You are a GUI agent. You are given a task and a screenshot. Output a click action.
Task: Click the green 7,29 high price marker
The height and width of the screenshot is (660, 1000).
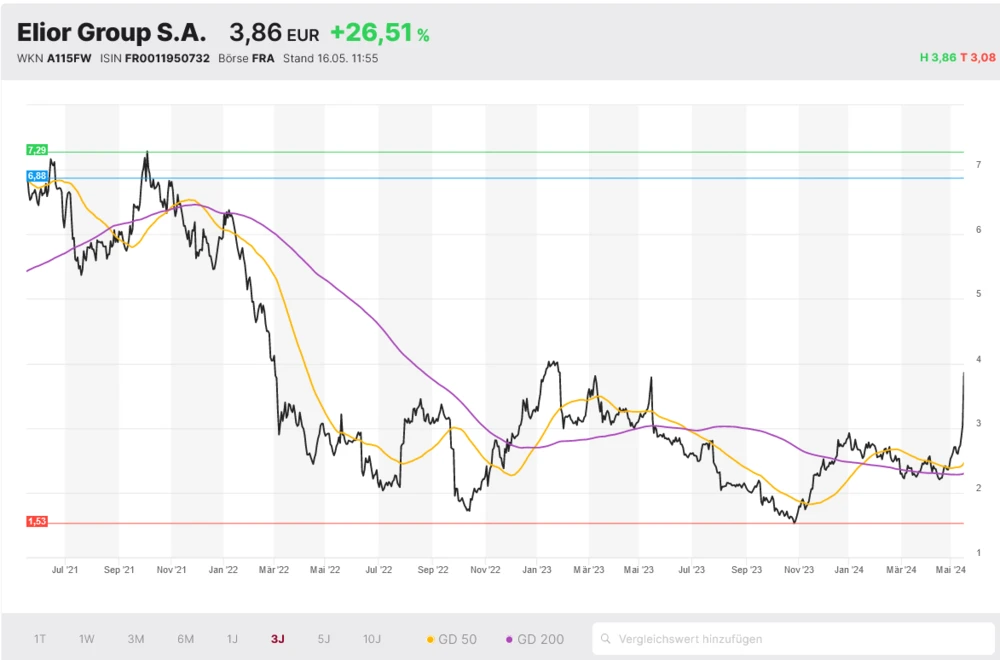tap(37, 150)
